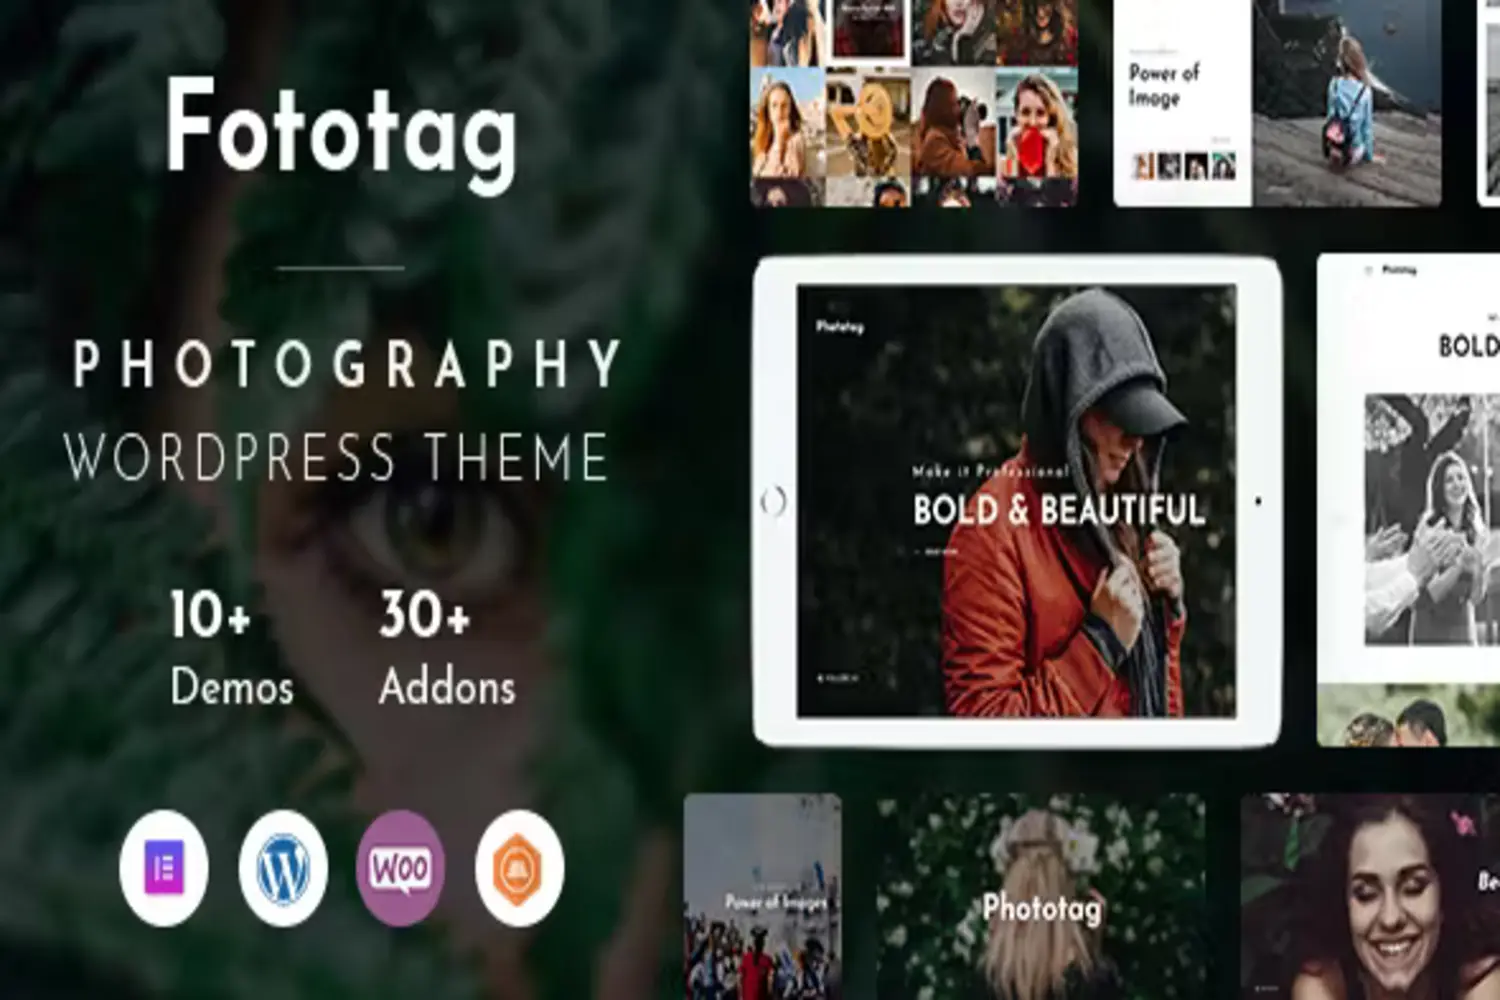
Task: Open the black-and-white wedding photo
Action: 1431,518
